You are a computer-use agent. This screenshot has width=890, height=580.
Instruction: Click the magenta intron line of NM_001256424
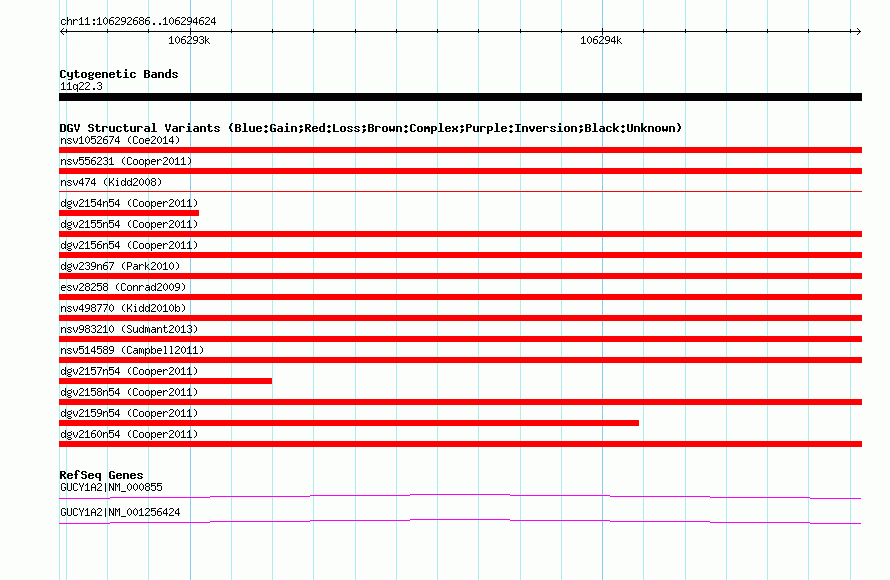(x=460, y=522)
